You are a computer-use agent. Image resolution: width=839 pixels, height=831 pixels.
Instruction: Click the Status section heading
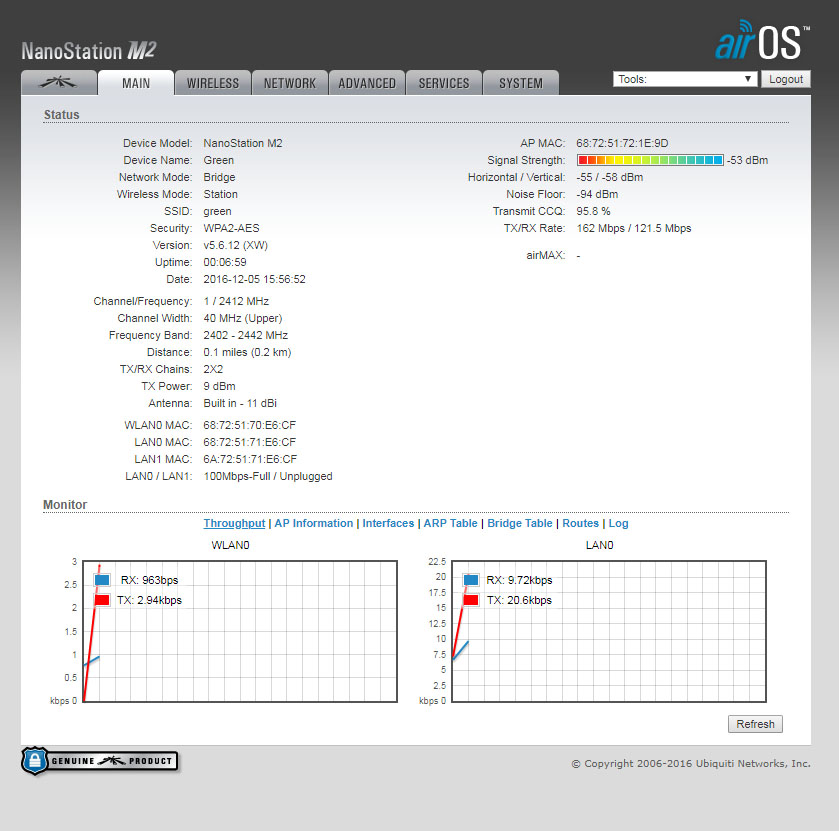[x=62, y=115]
